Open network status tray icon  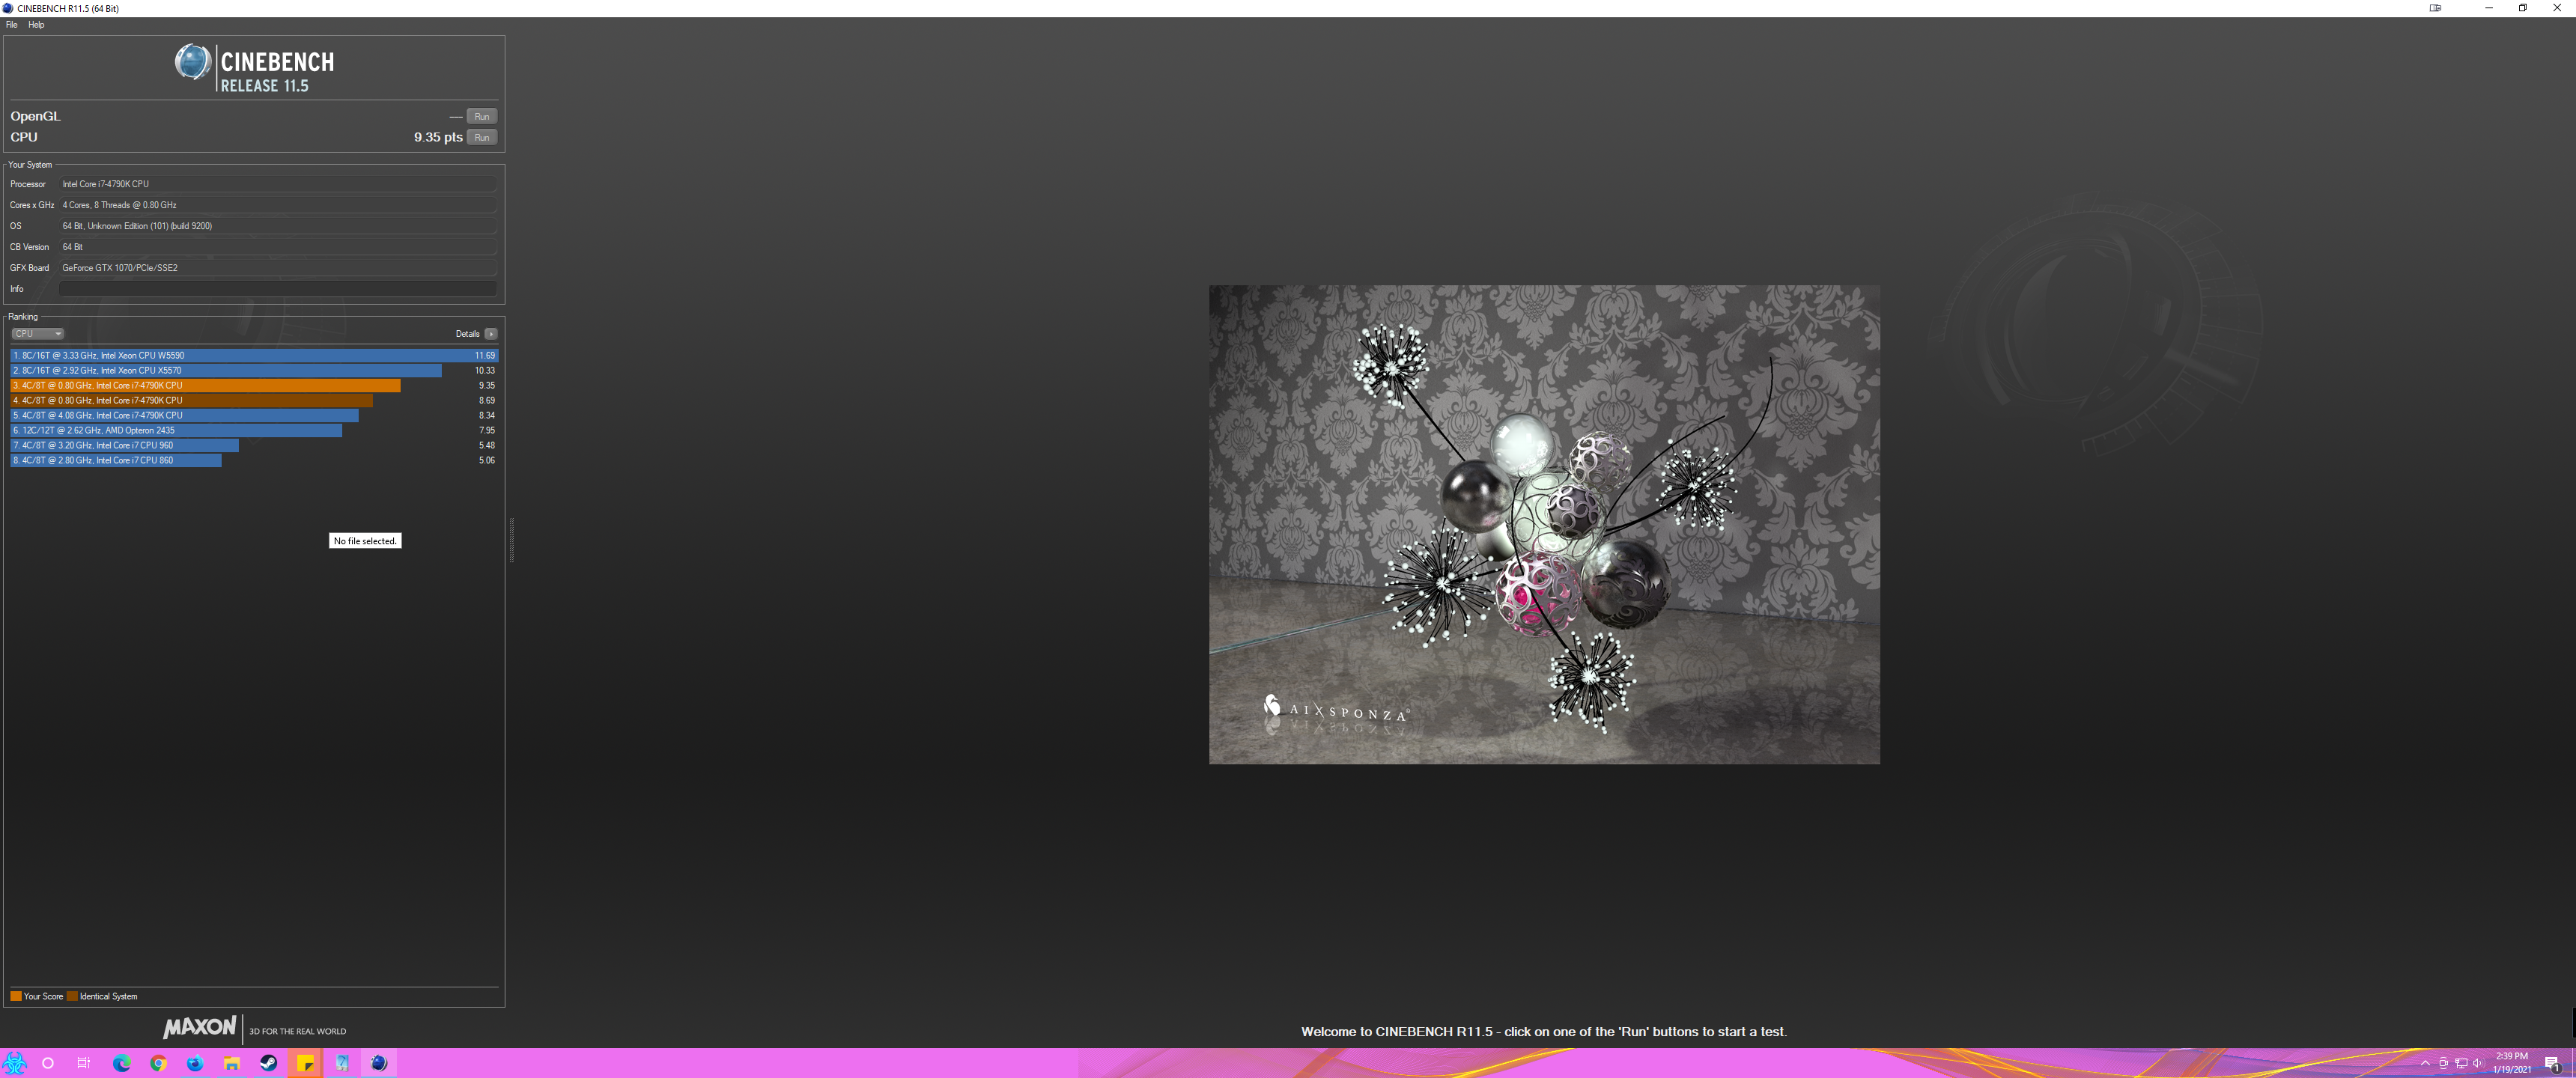[x=2461, y=1063]
